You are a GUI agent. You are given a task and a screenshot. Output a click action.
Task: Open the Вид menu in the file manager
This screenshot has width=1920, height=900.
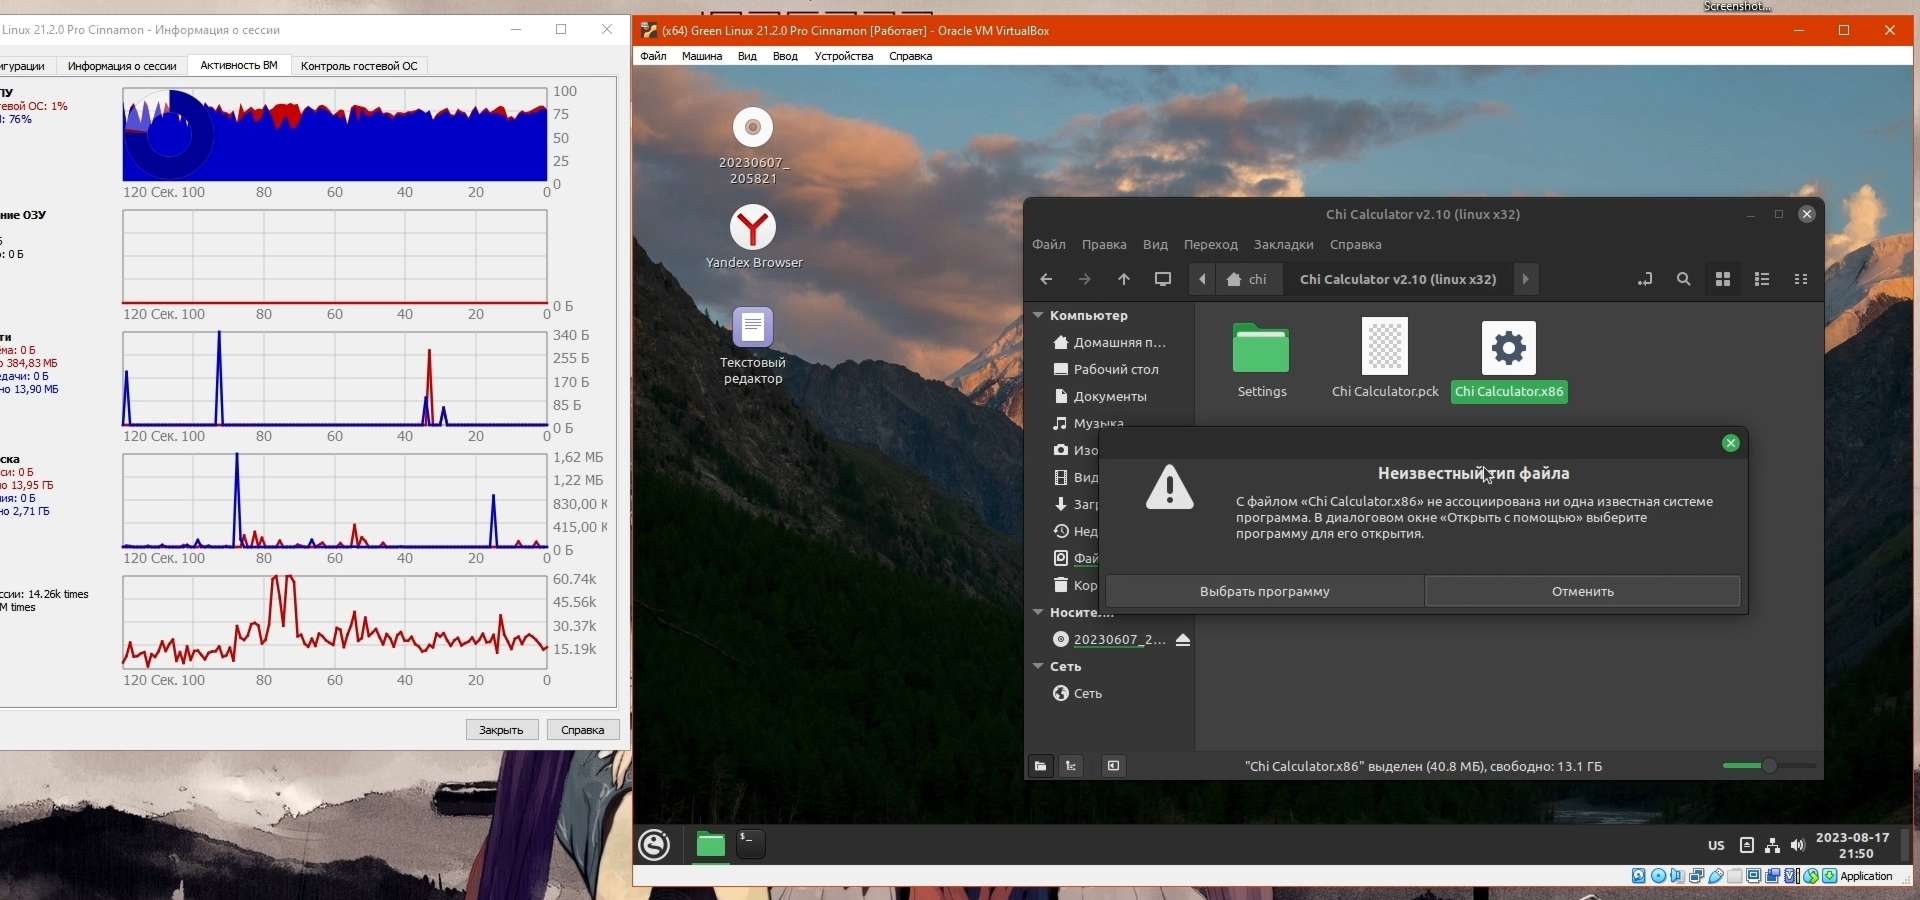pos(1156,245)
